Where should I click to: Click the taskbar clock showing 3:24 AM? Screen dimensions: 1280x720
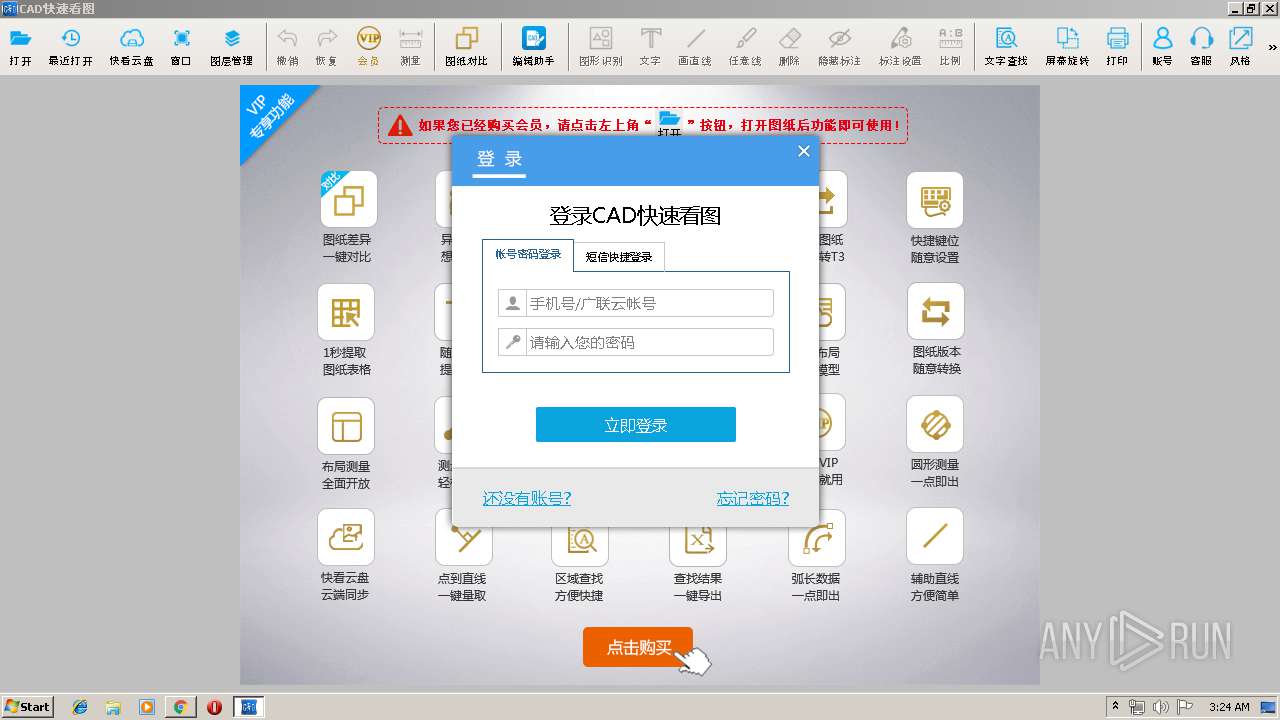coord(1229,707)
